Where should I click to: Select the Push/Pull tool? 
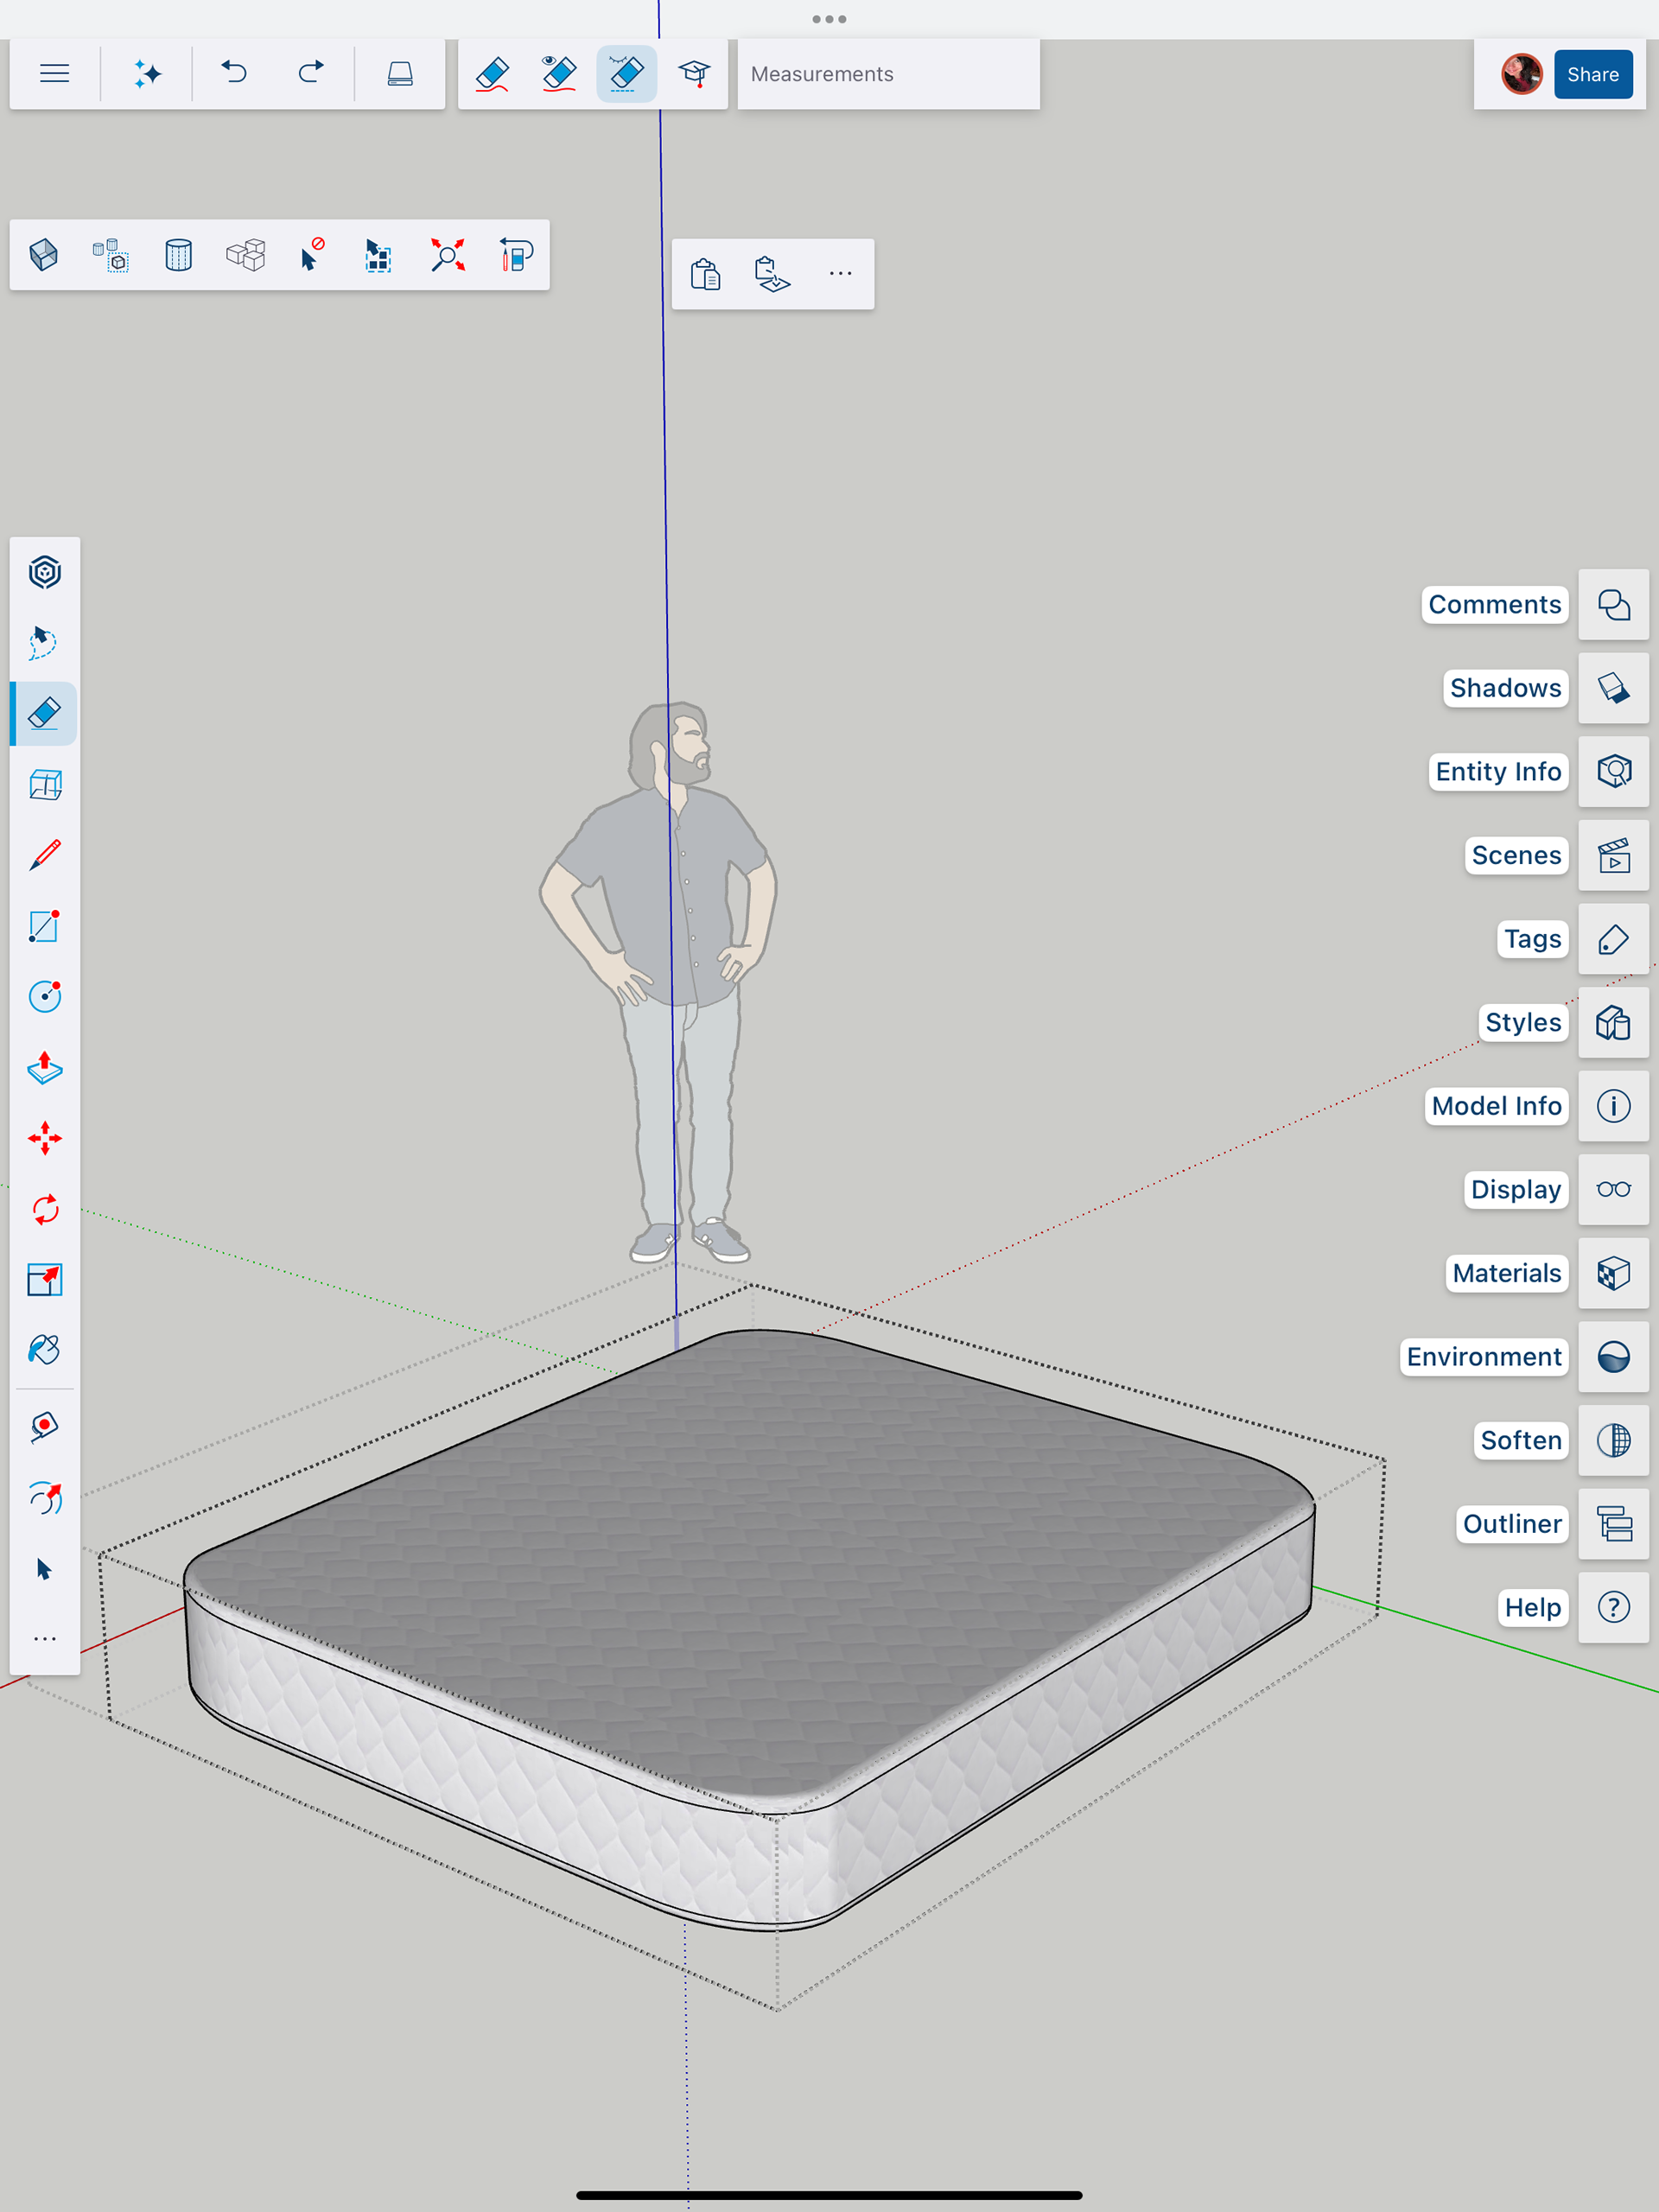pyautogui.click(x=44, y=1068)
